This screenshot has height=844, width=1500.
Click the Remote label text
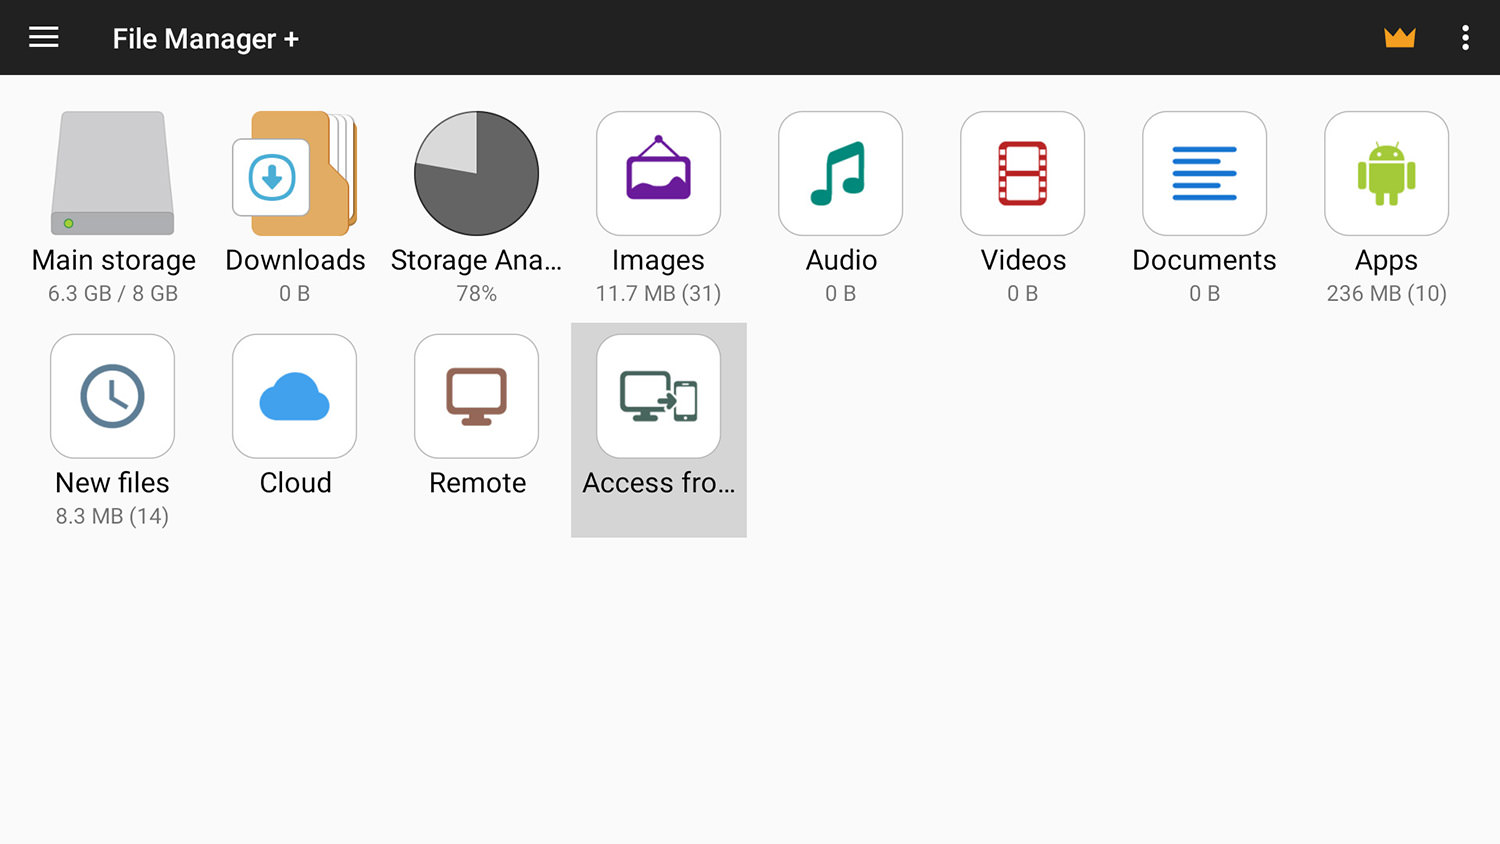[x=477, y=483]
